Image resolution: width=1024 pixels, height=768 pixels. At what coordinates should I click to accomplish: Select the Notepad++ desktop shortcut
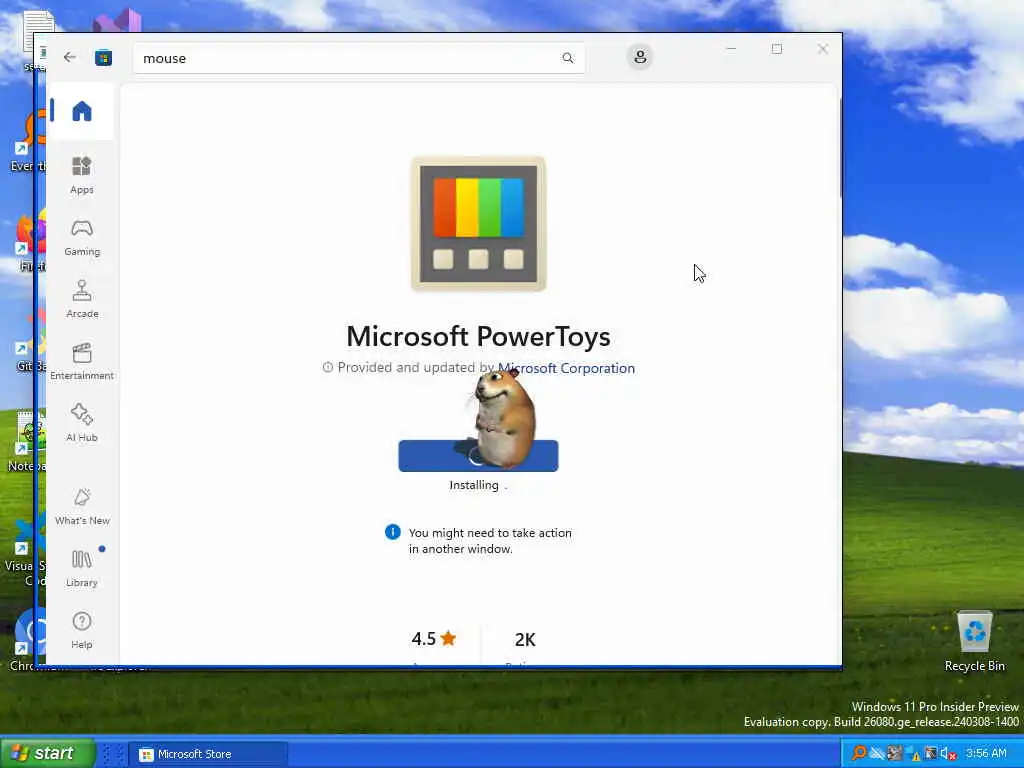coord(26,441)
